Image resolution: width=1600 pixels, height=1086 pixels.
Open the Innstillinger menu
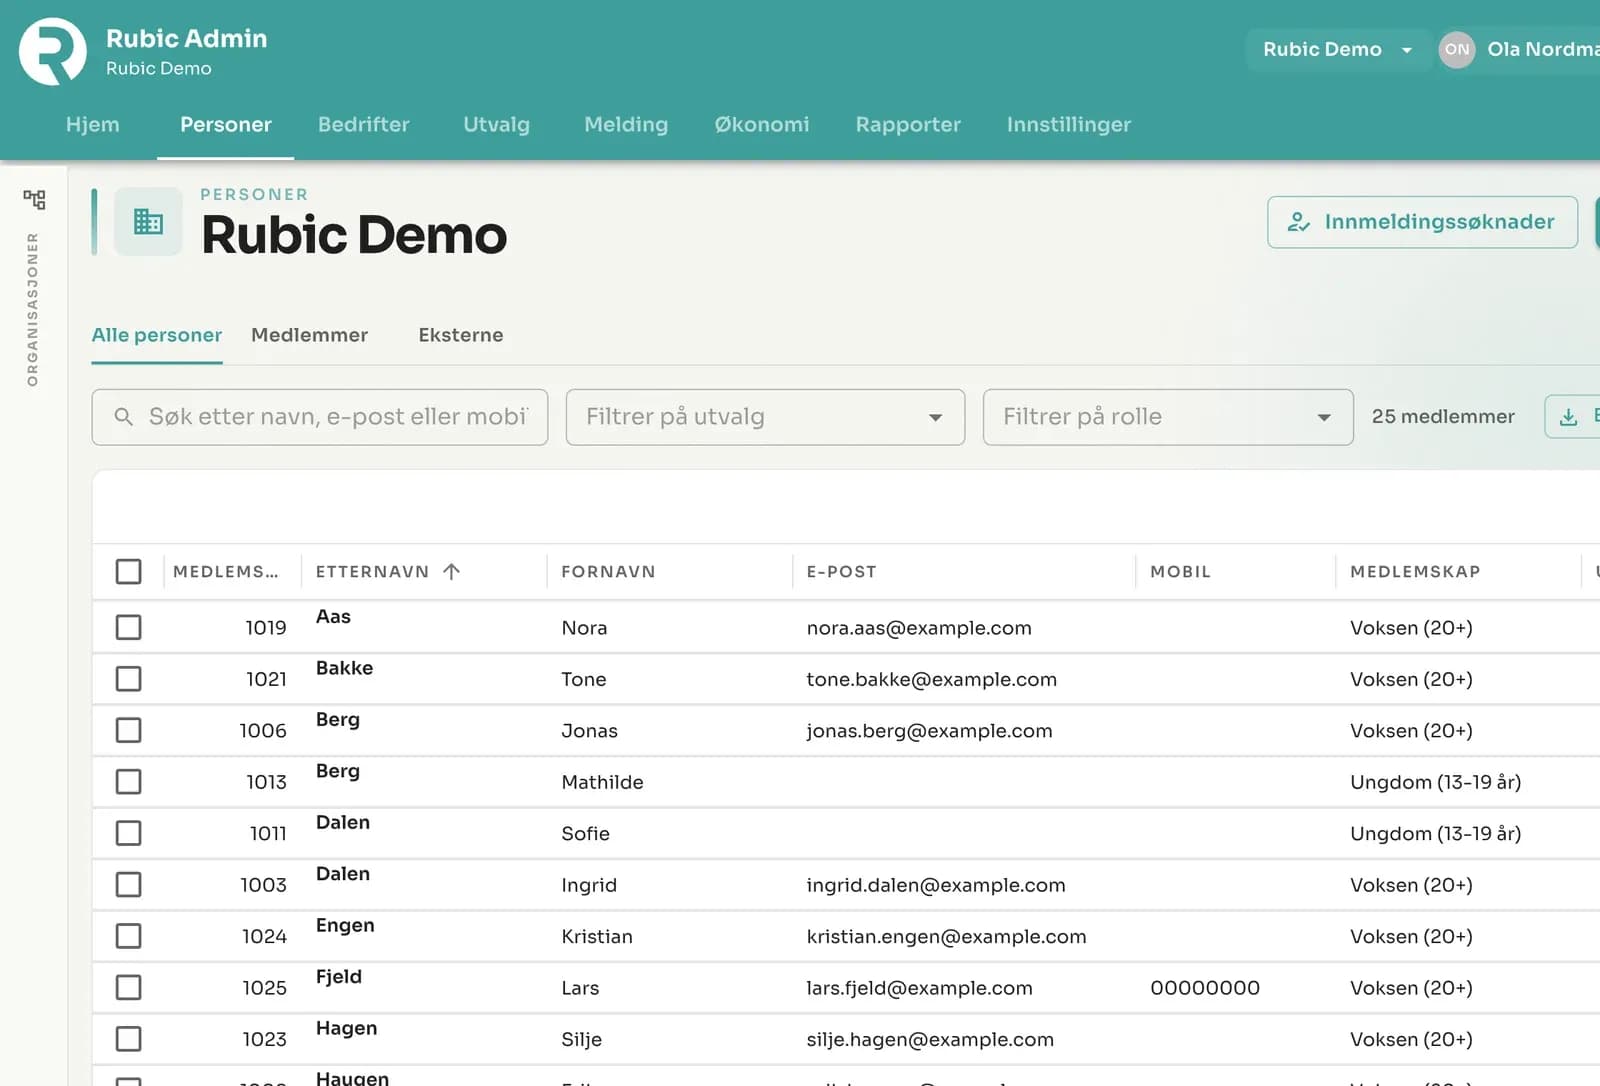tap(1069, 124)
